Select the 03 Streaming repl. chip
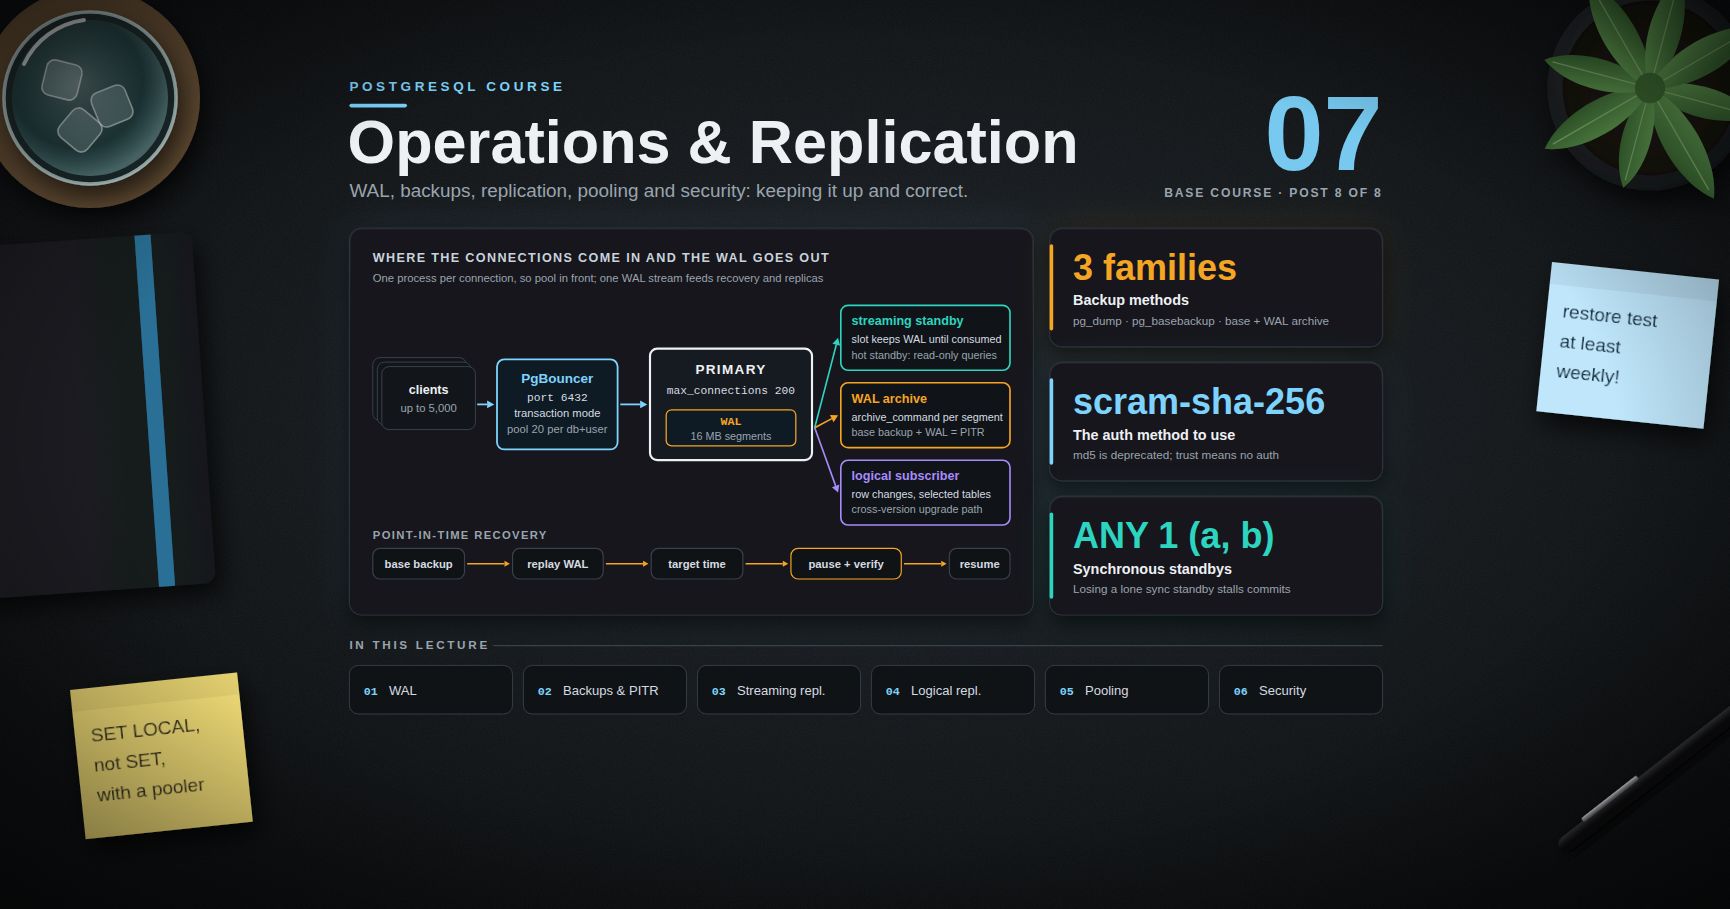 click(778, 690)
